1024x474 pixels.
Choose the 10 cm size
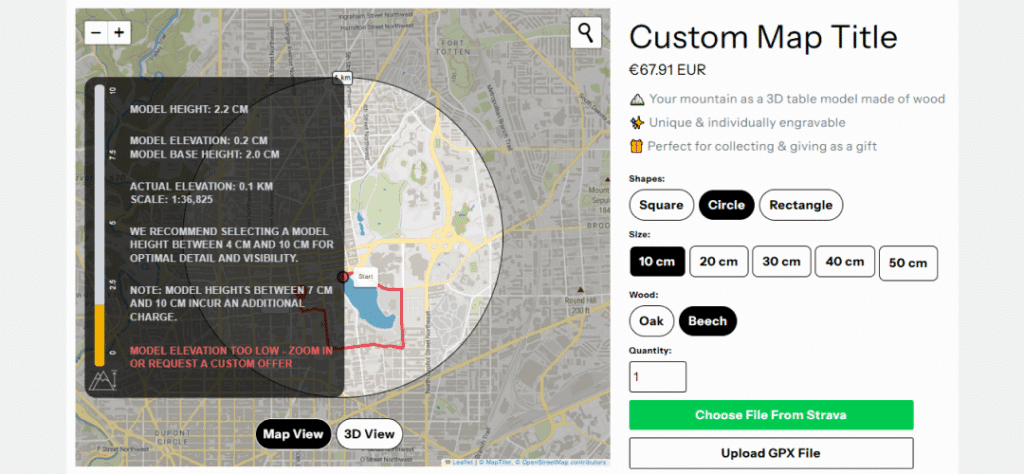pyautogui.click(x=657, y=261)
